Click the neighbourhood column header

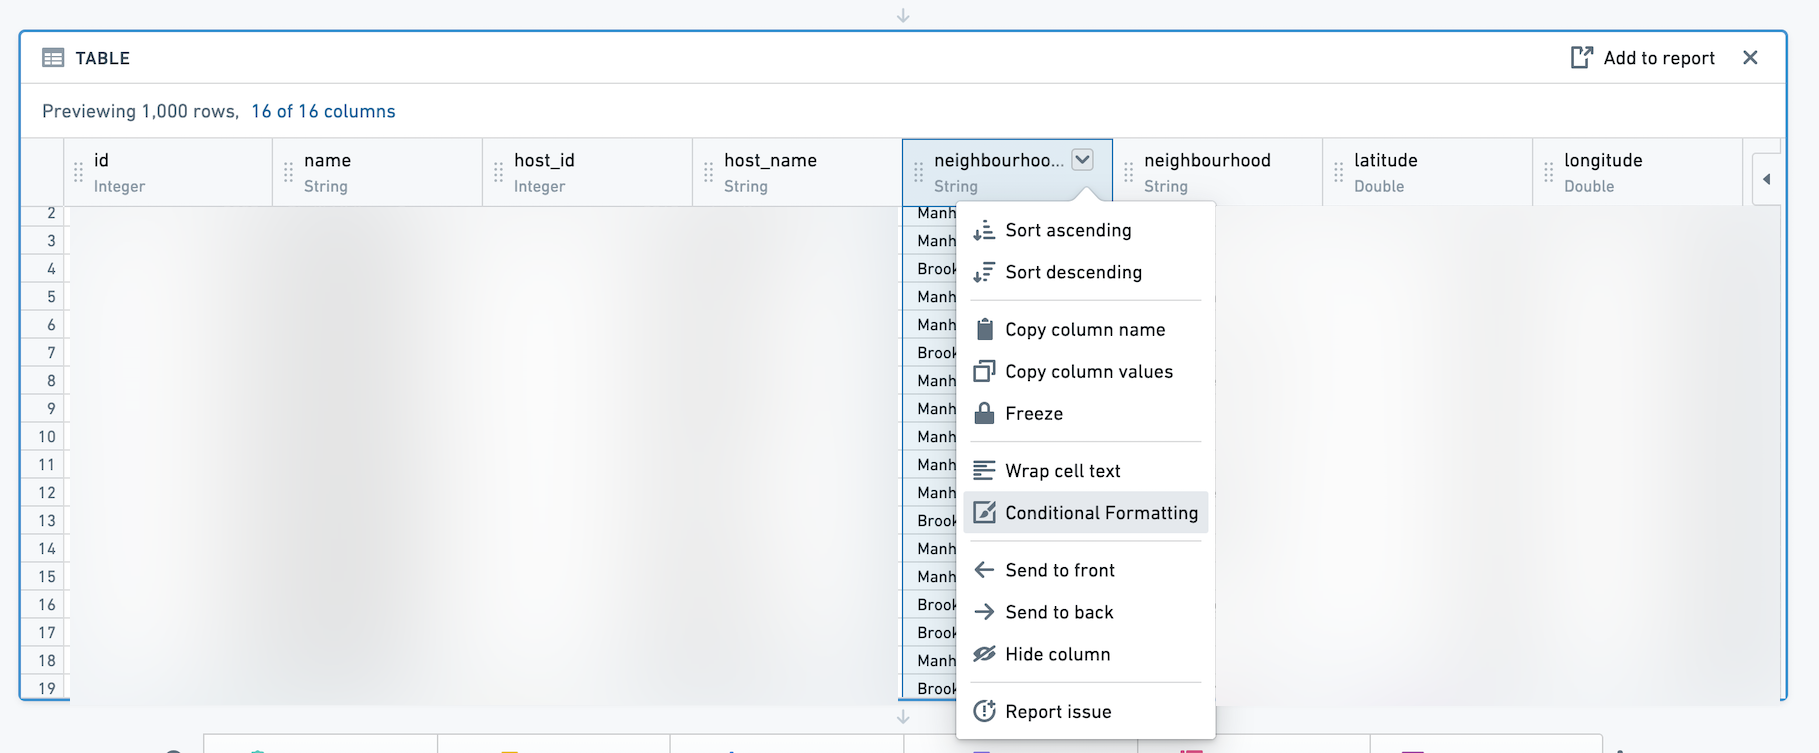[x=1217, y=172]
